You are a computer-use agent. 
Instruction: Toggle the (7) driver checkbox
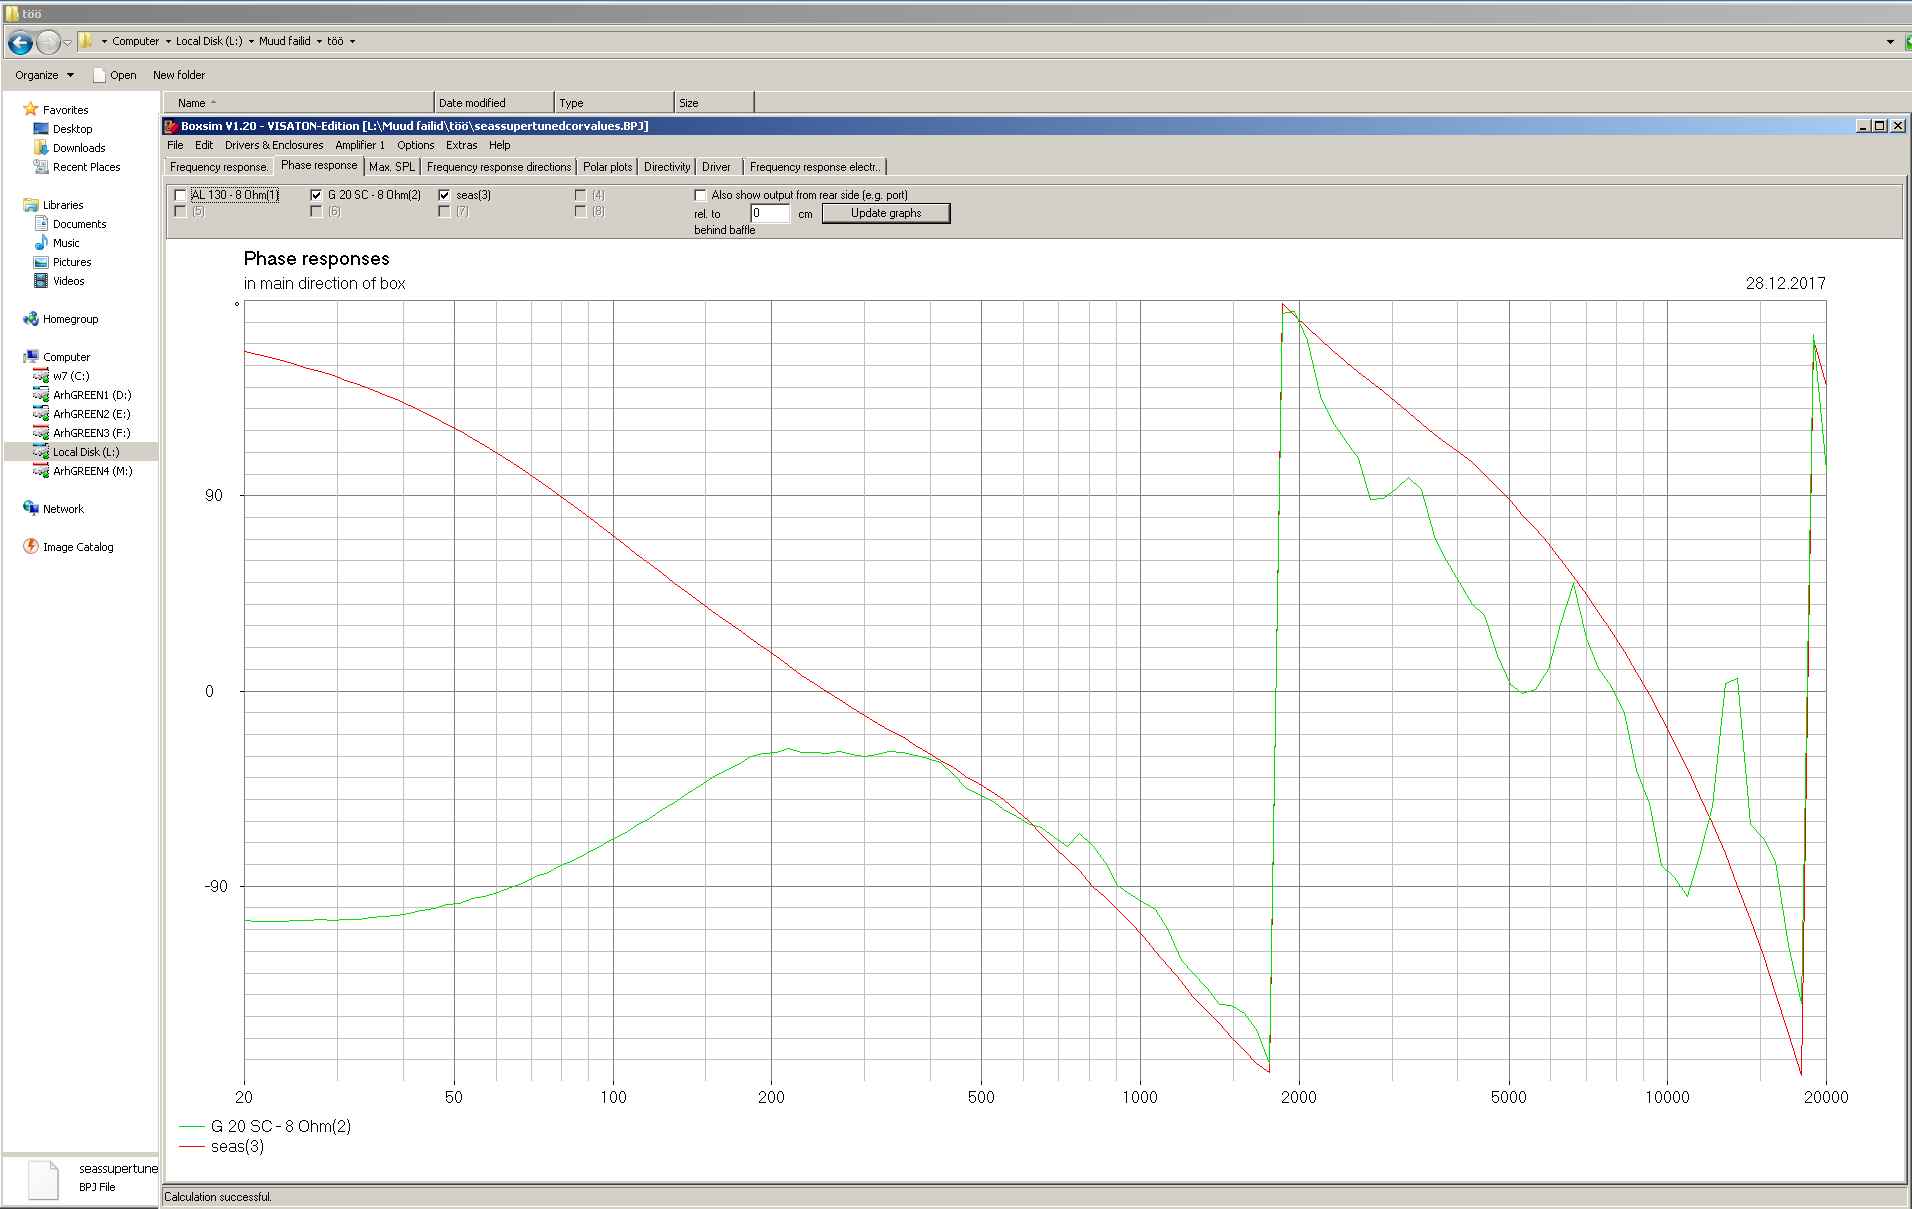click(444, 211)
